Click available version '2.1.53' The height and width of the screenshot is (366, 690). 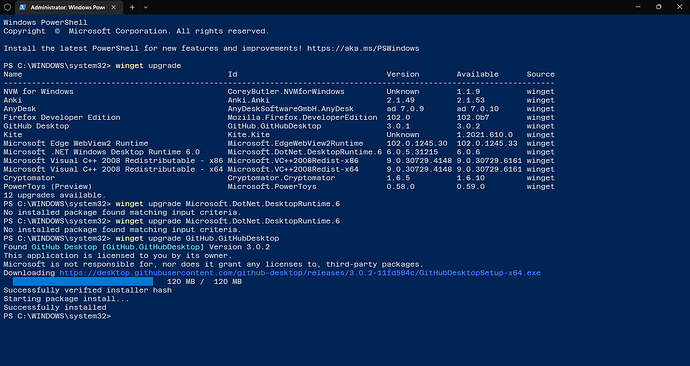click(470, 100)
